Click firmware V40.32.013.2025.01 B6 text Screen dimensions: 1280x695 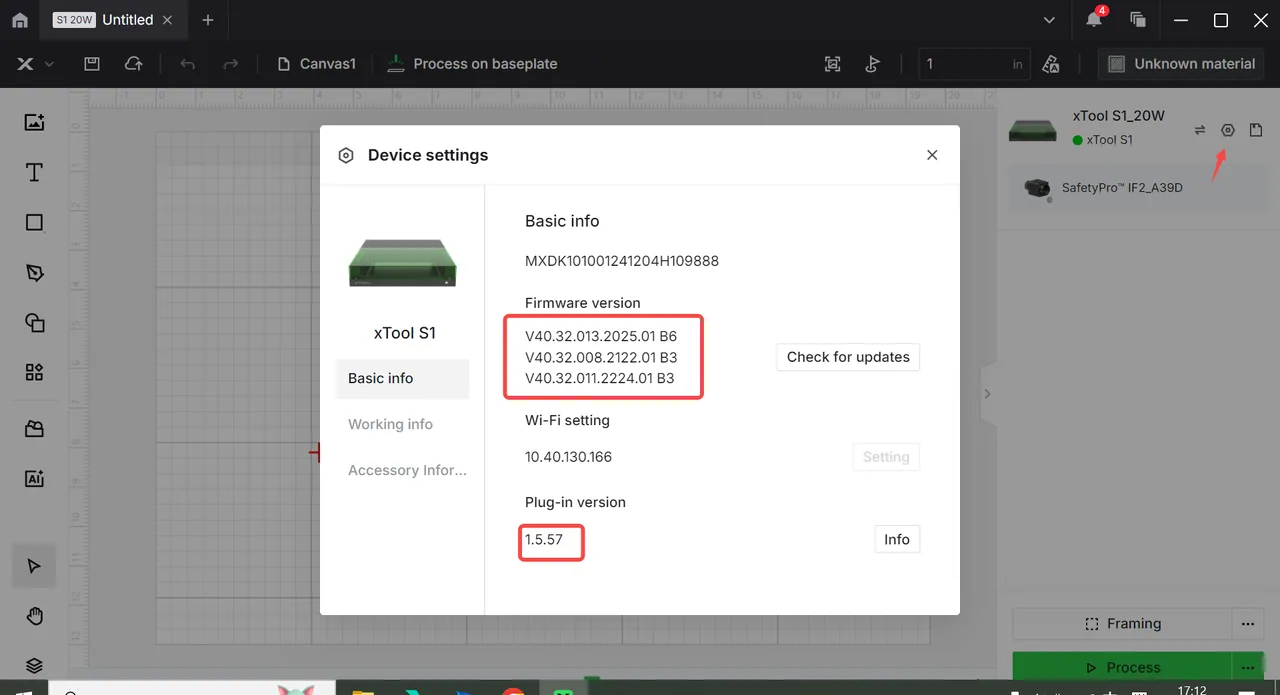point(601,336)
